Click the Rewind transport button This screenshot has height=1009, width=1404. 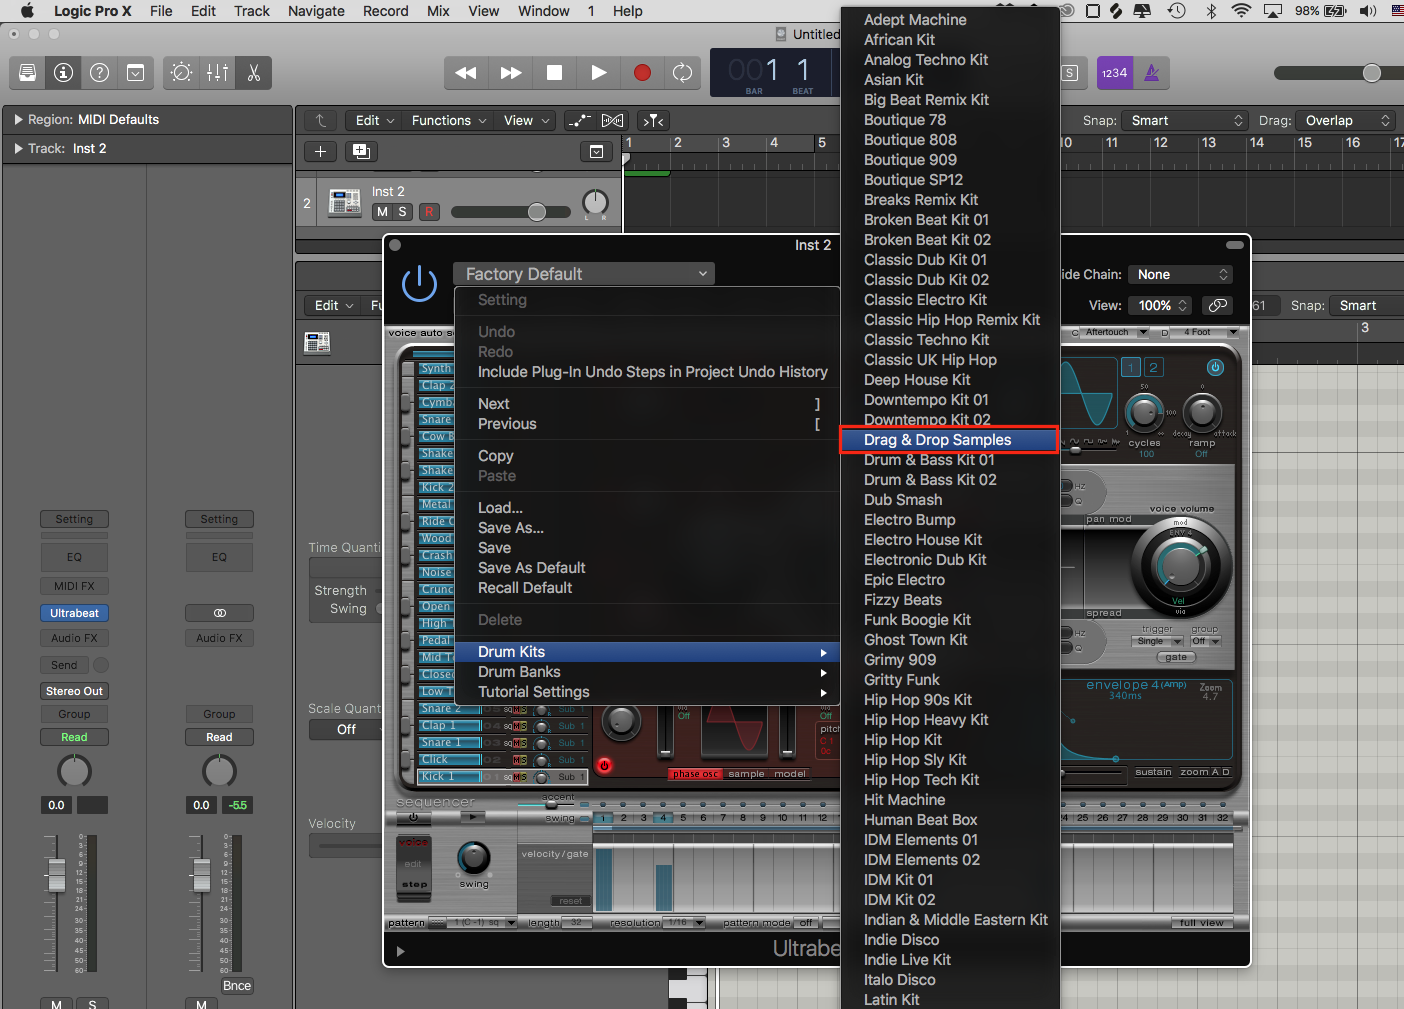click(x=466, y=73)
